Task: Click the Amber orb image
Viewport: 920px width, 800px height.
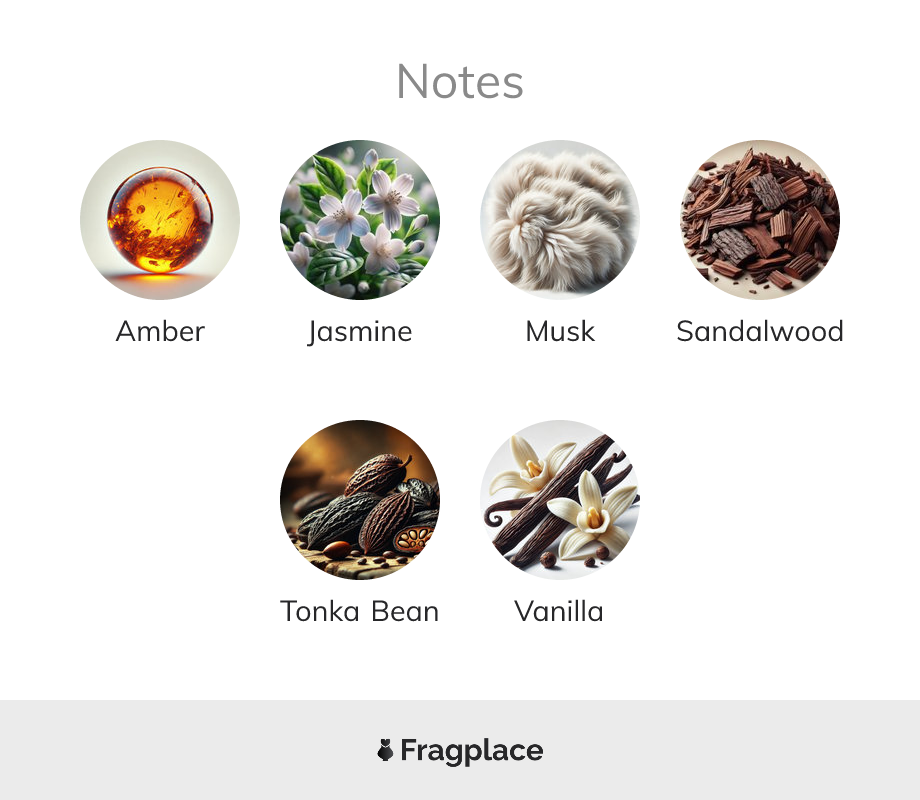Action: 160,220
